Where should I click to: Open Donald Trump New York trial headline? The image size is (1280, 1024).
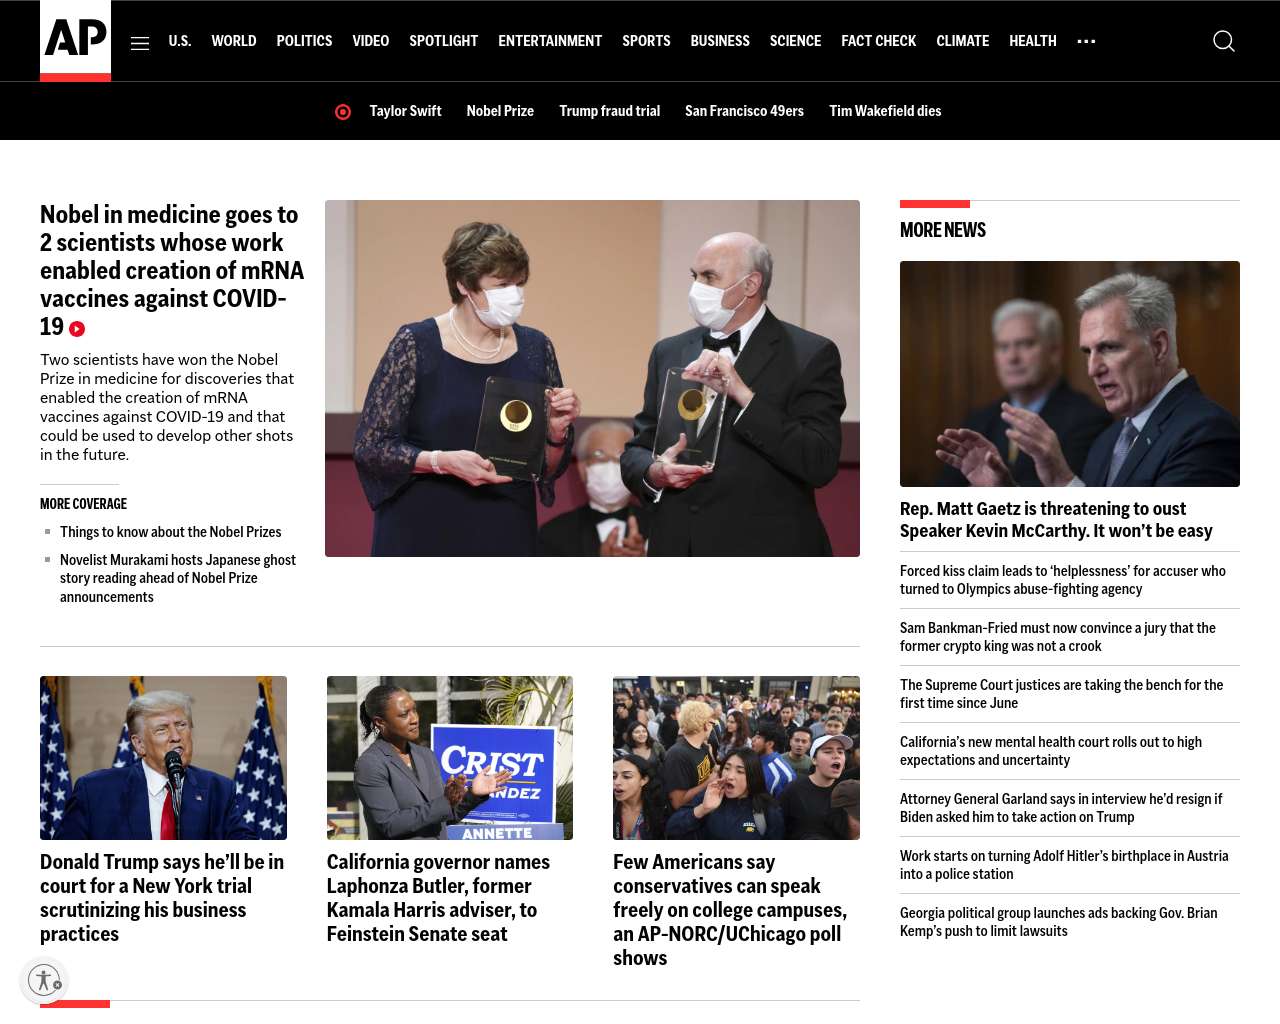tap(162, 898)
